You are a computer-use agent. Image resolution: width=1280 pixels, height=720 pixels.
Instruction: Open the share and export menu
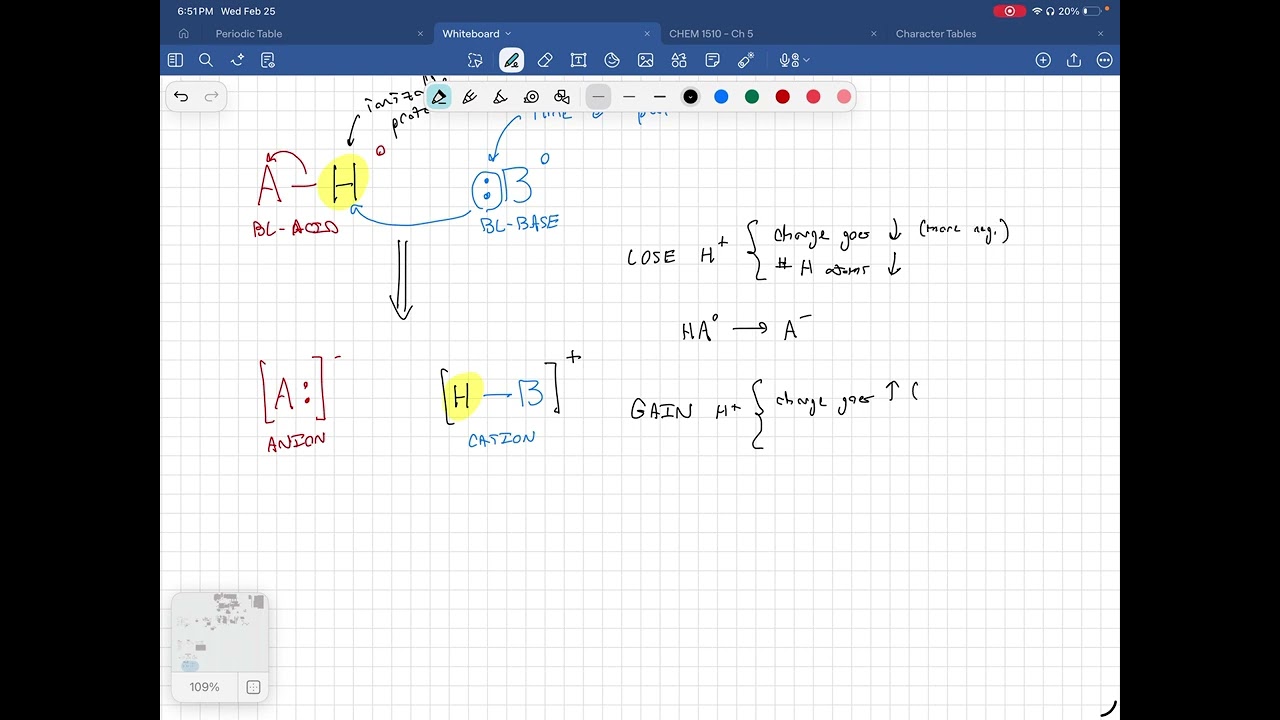(x=1074, y=60)
